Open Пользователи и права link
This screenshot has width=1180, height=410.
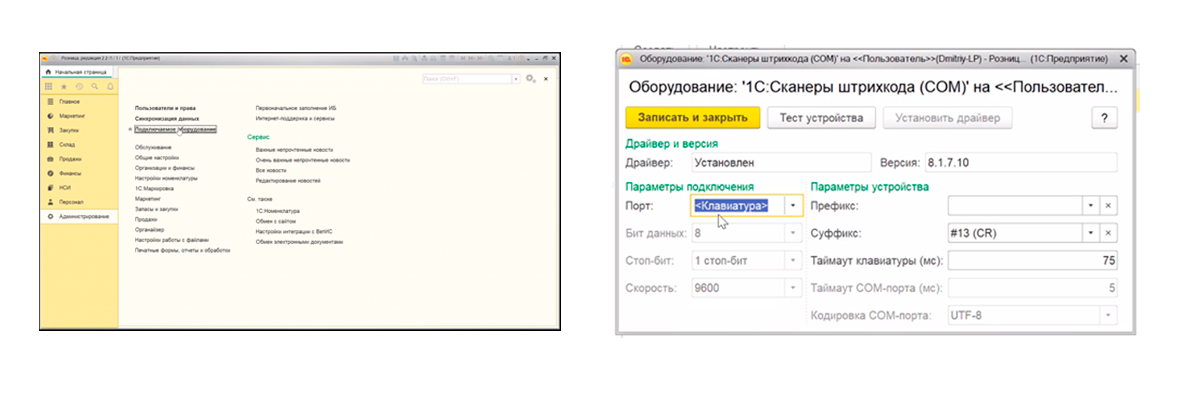[165, 108]
